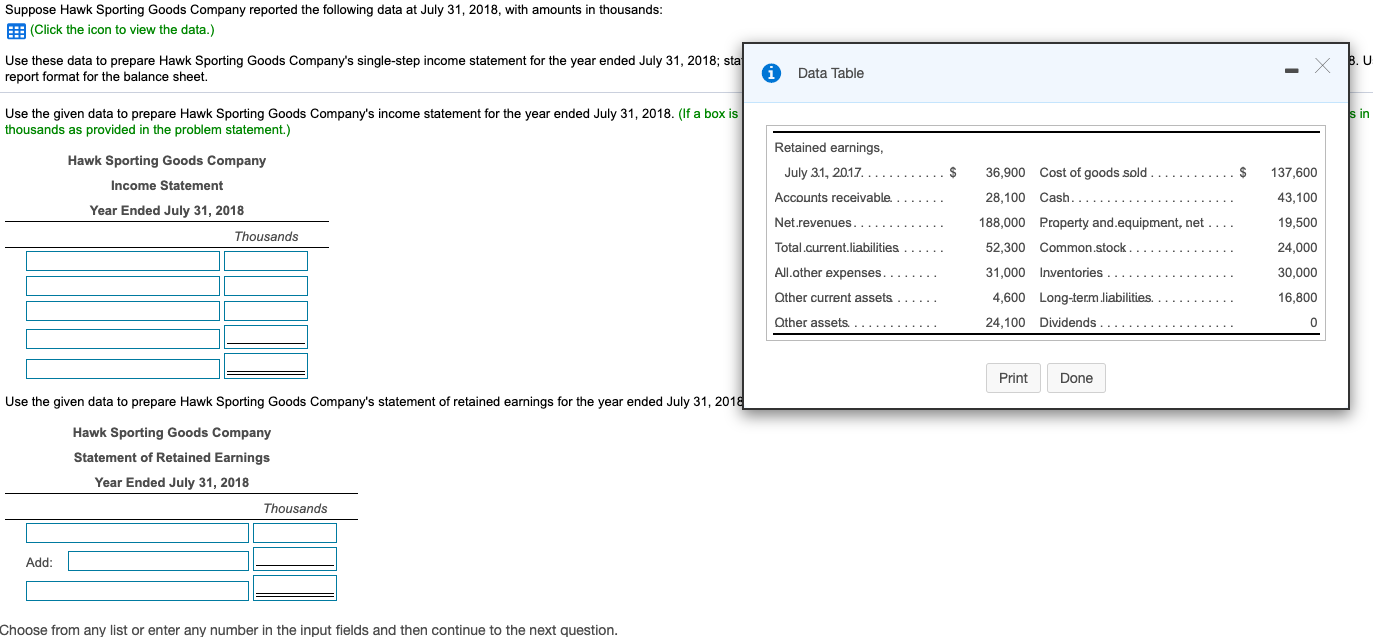Click the Other current assets value 4,600
This screenshot has height=637, width=1373.
1009,297
